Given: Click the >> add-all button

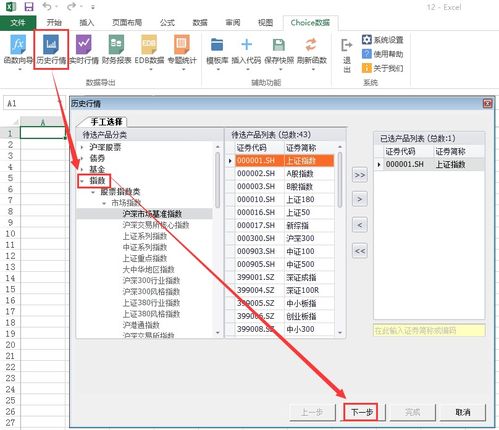Looking at the screenshot, I should click(x=360, y=175).
